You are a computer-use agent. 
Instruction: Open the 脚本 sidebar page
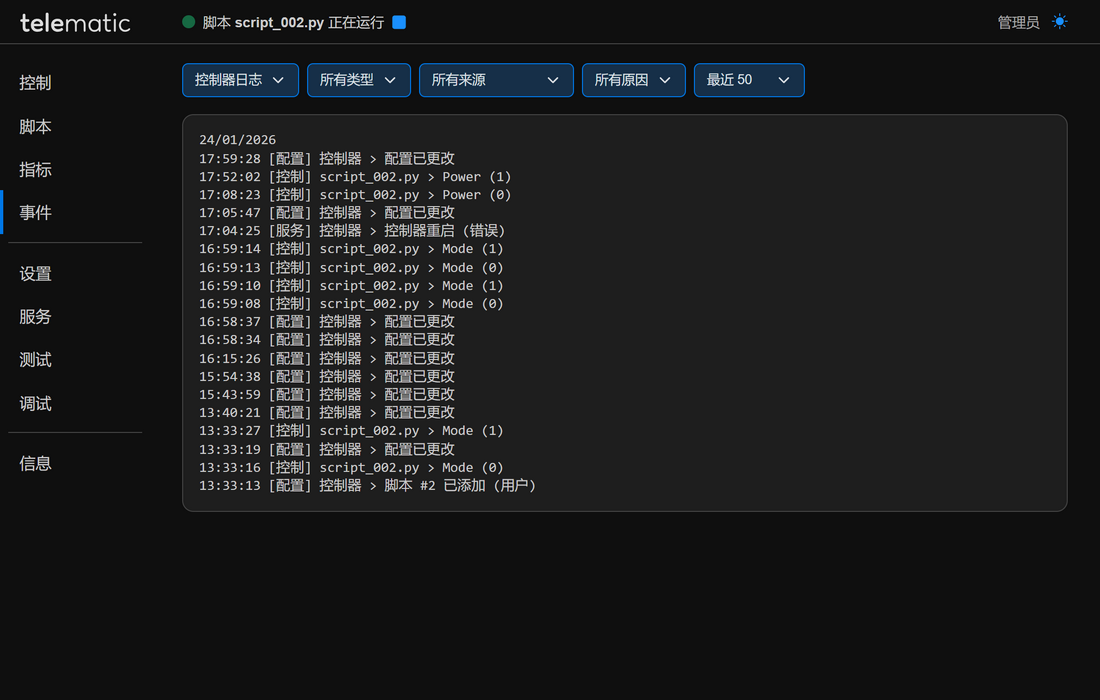pos(35,127)
